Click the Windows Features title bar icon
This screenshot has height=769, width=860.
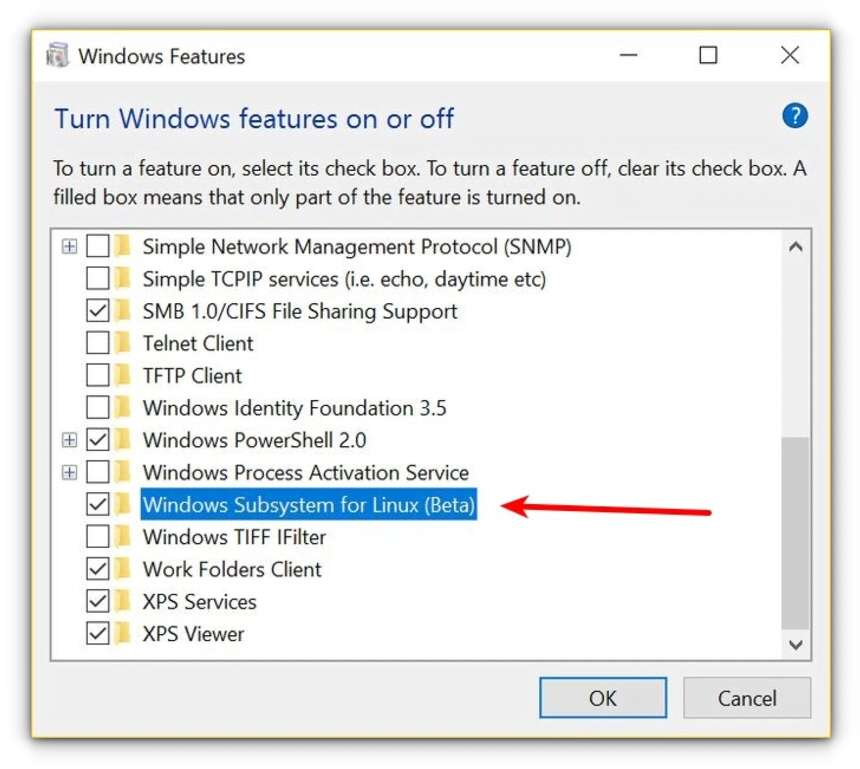[x=57, y=56]
